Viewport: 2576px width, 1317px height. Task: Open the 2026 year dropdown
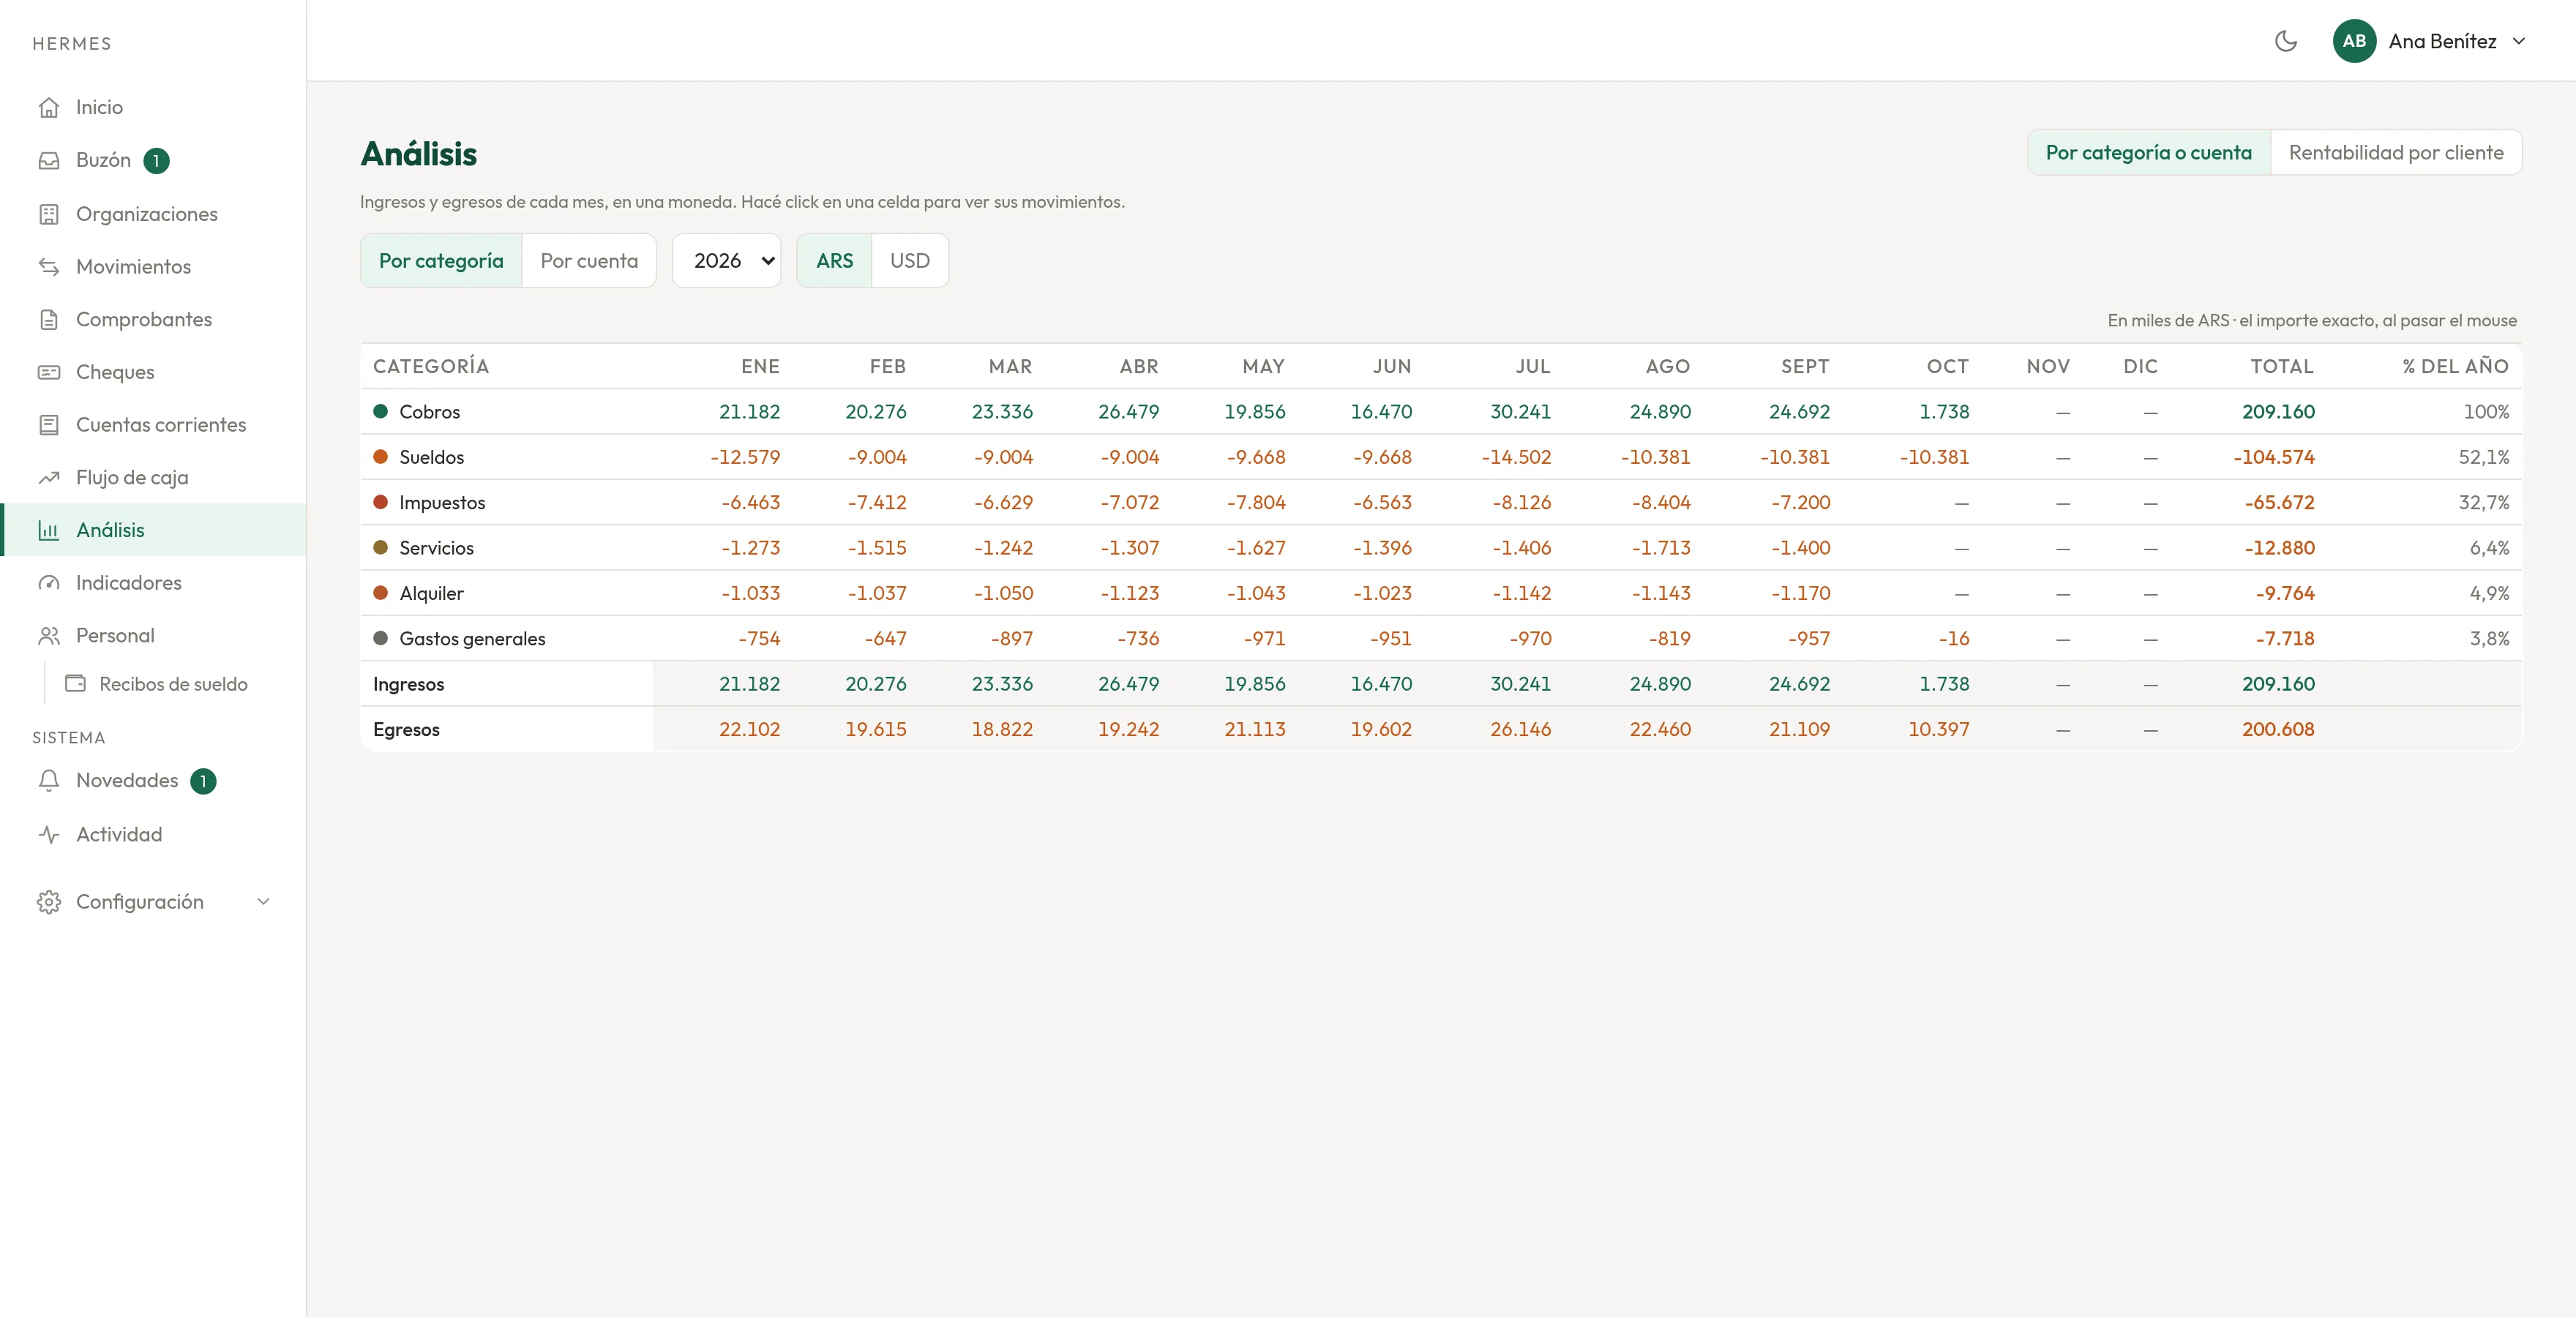(726, 260)
